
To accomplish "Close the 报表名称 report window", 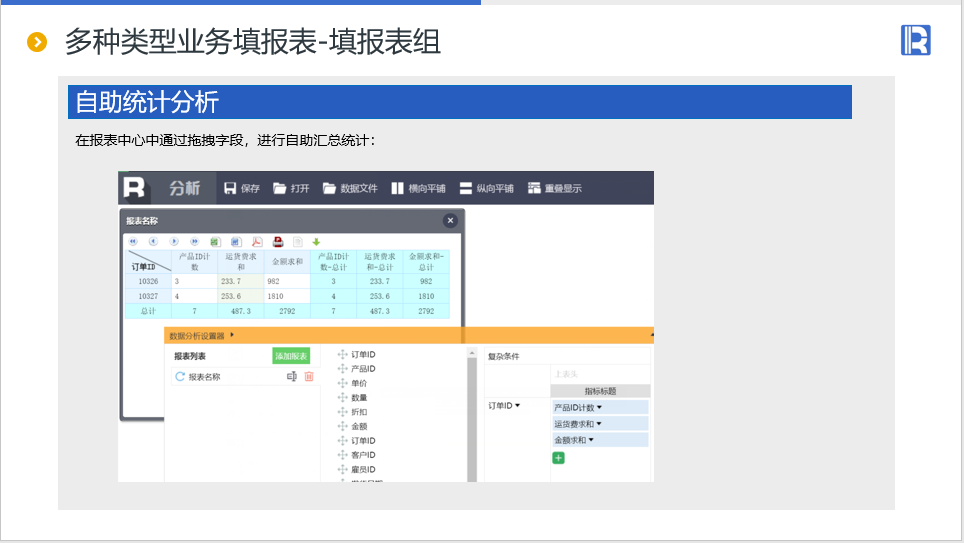I will [x=450, y=221].
